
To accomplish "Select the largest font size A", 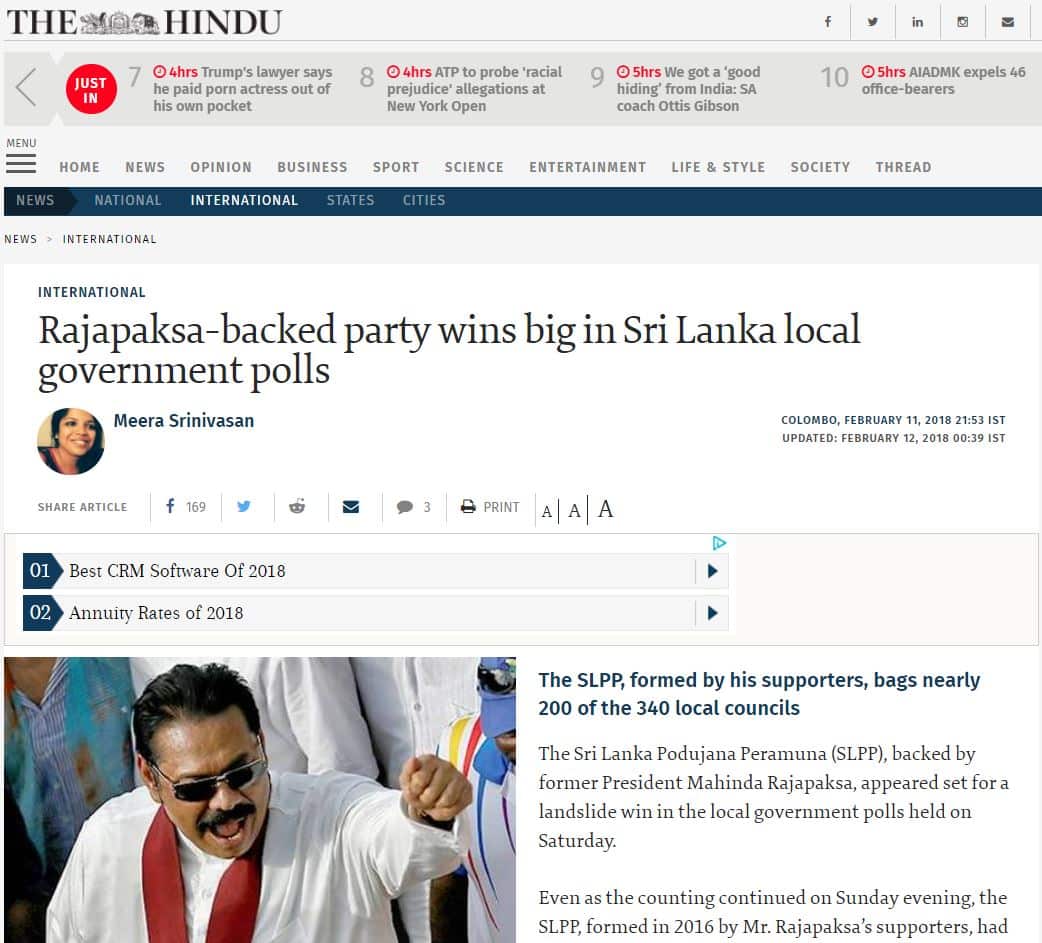I will [x=605, y=509].
